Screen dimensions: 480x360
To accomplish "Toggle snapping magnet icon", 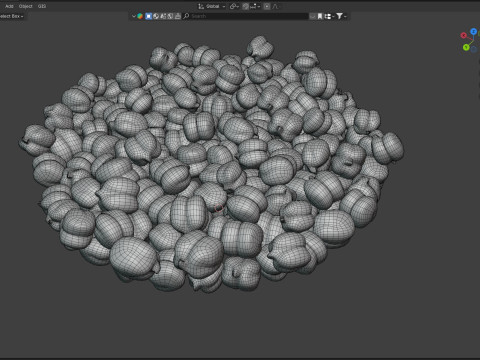I will pos(245,6).
